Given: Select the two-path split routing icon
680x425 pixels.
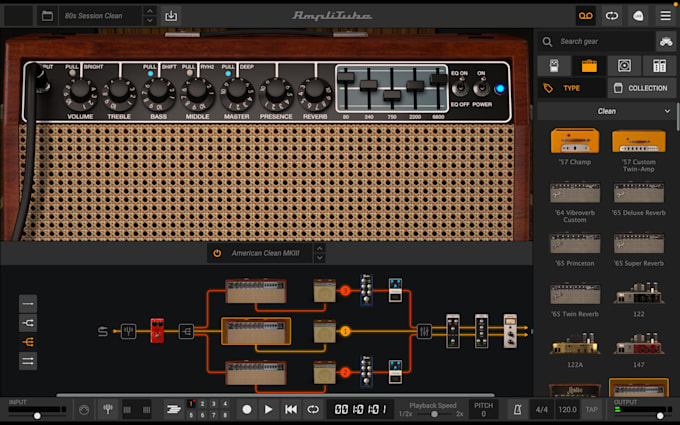Looking at the screenshot, I should pos(28,323).
